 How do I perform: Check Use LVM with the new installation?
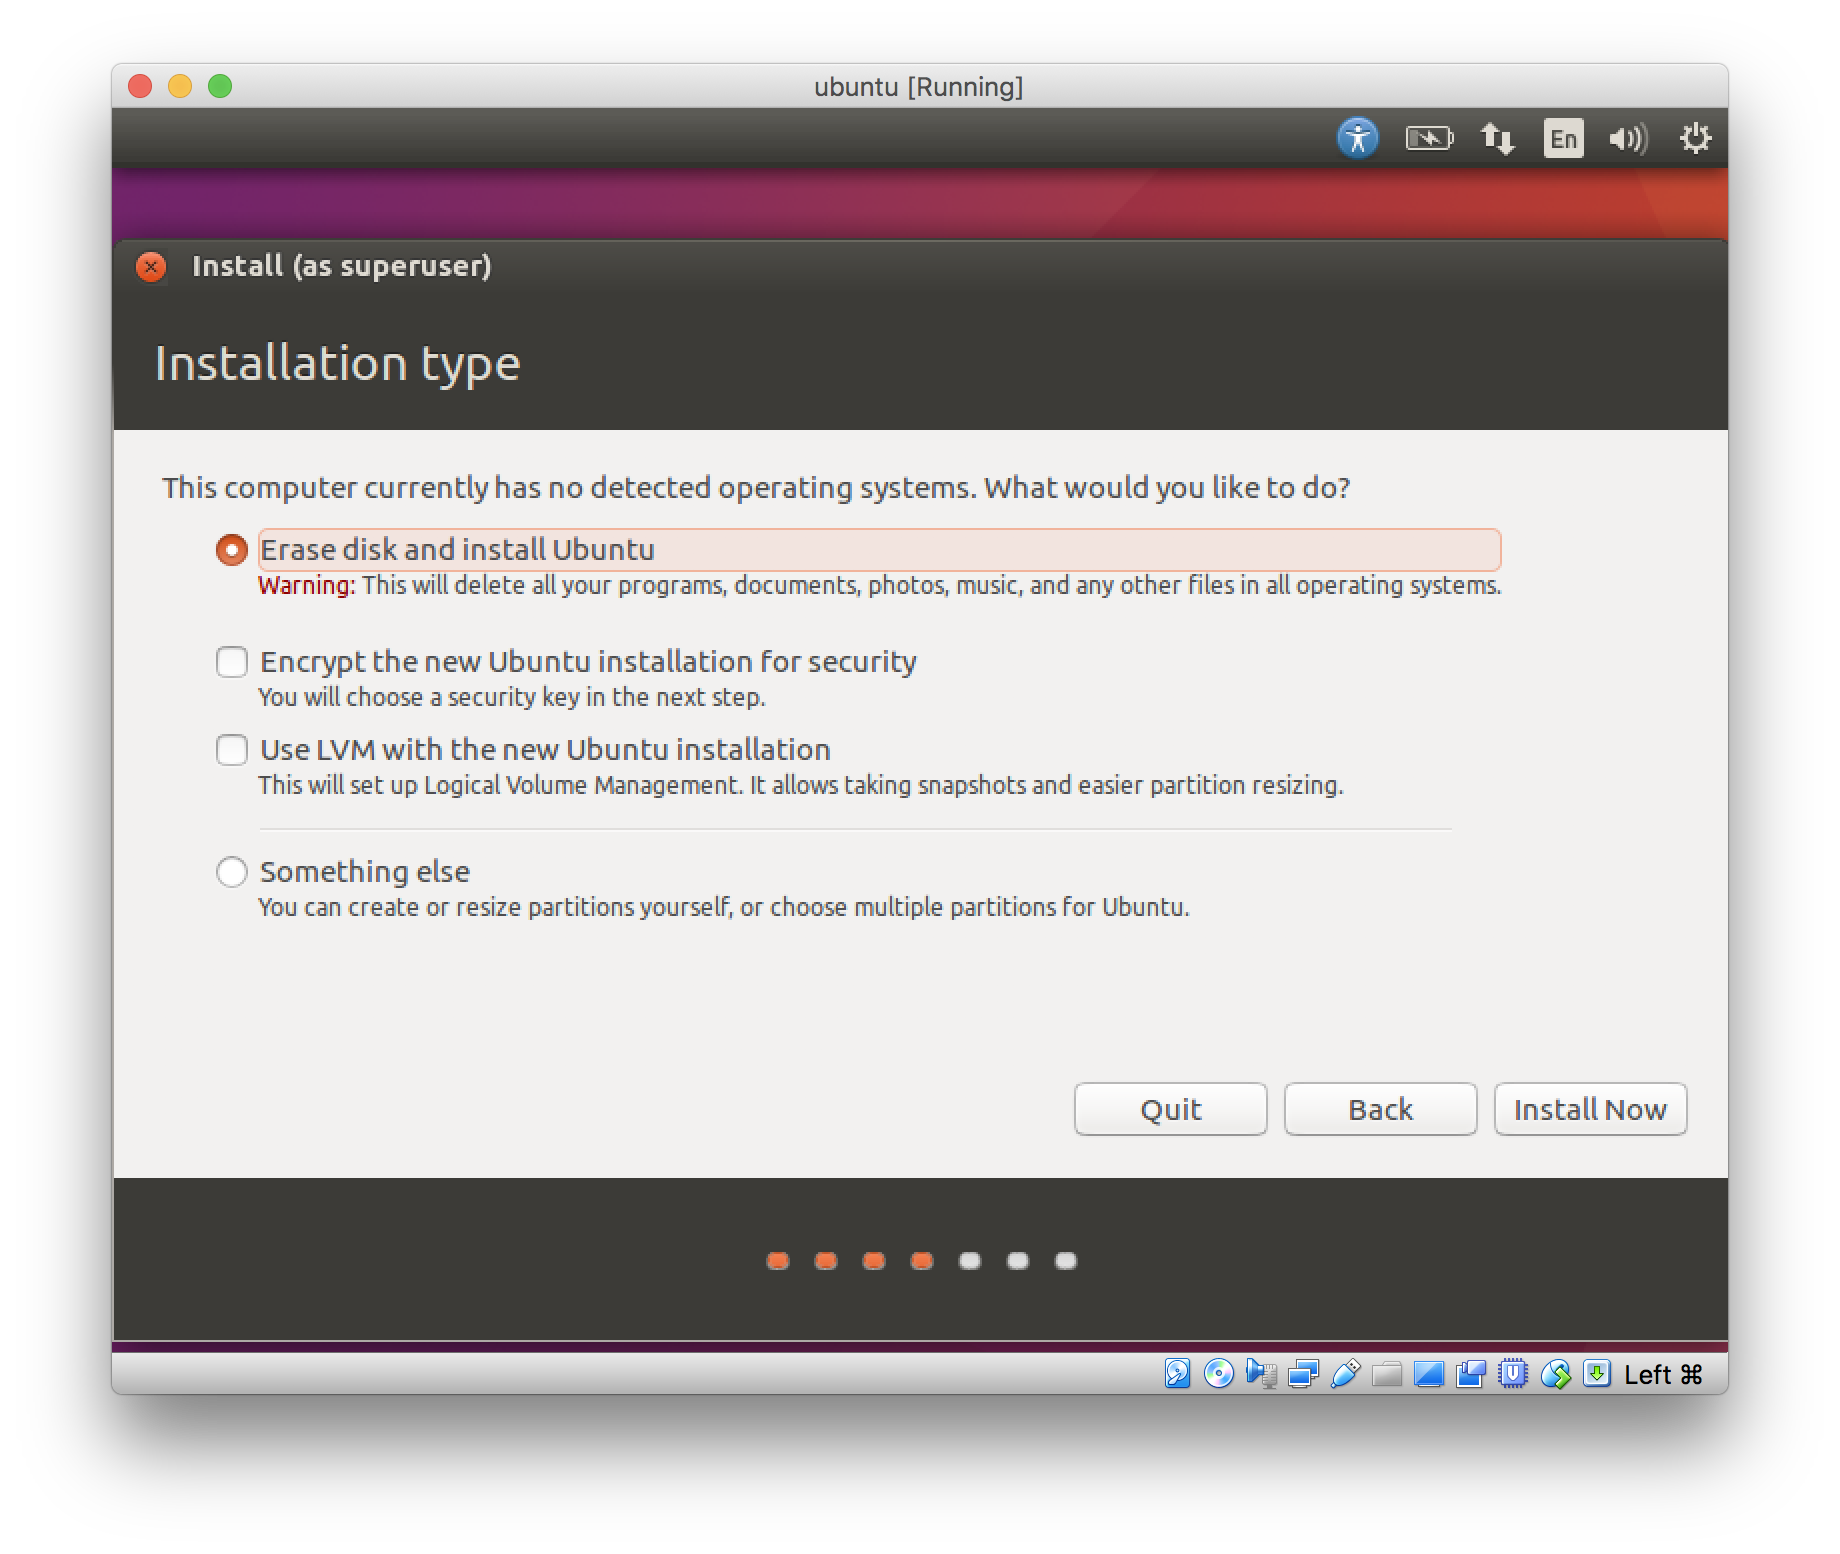click(232, 750)
